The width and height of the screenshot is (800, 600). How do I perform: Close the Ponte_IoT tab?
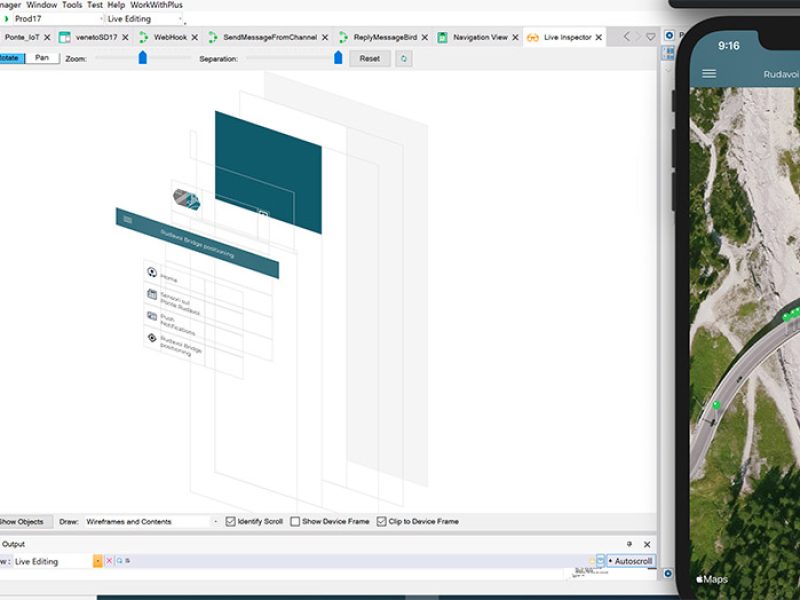tap(47, 37)
